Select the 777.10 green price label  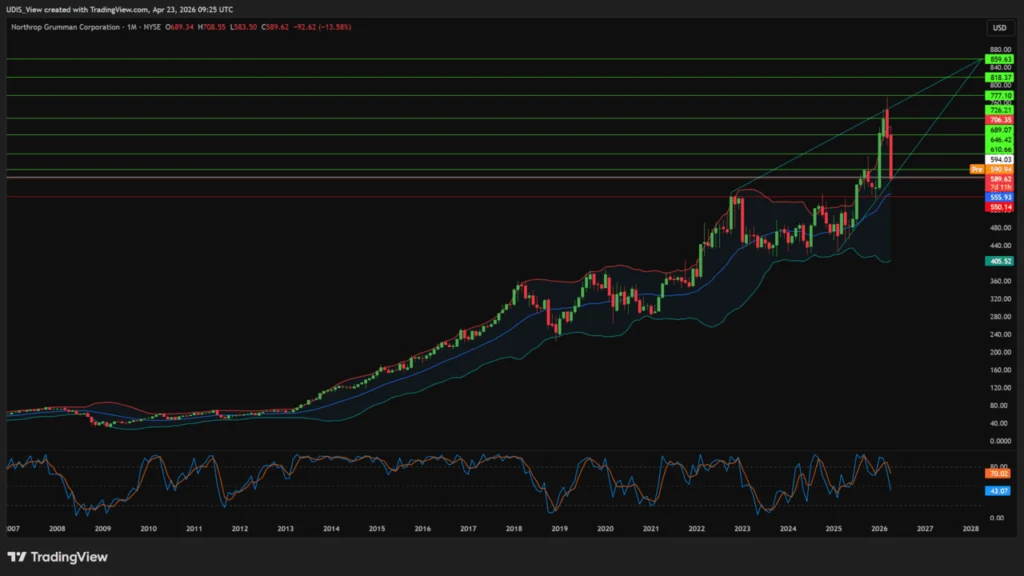click(999, 96)
